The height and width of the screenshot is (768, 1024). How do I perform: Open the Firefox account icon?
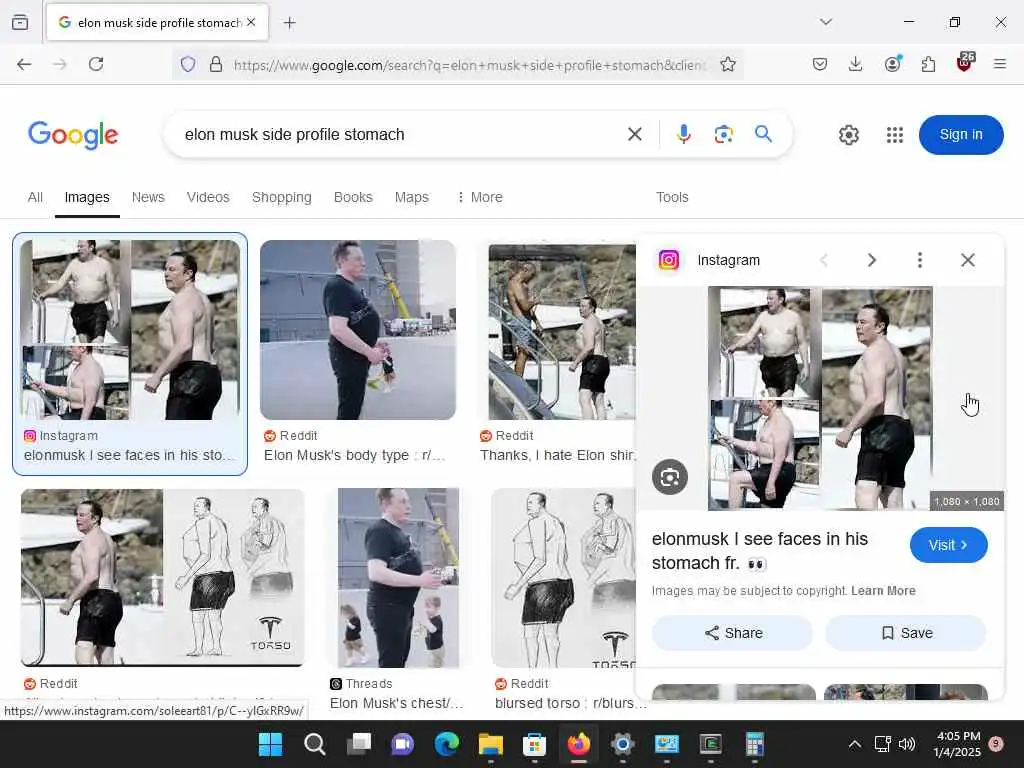coord(892,63)
